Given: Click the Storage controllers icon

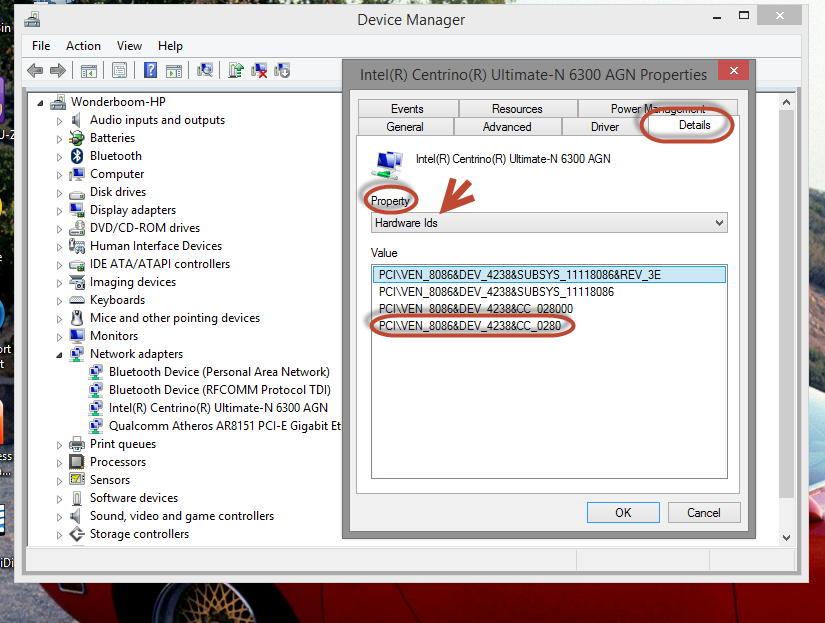Looking at the screenshot, I should tap(77, 534).
